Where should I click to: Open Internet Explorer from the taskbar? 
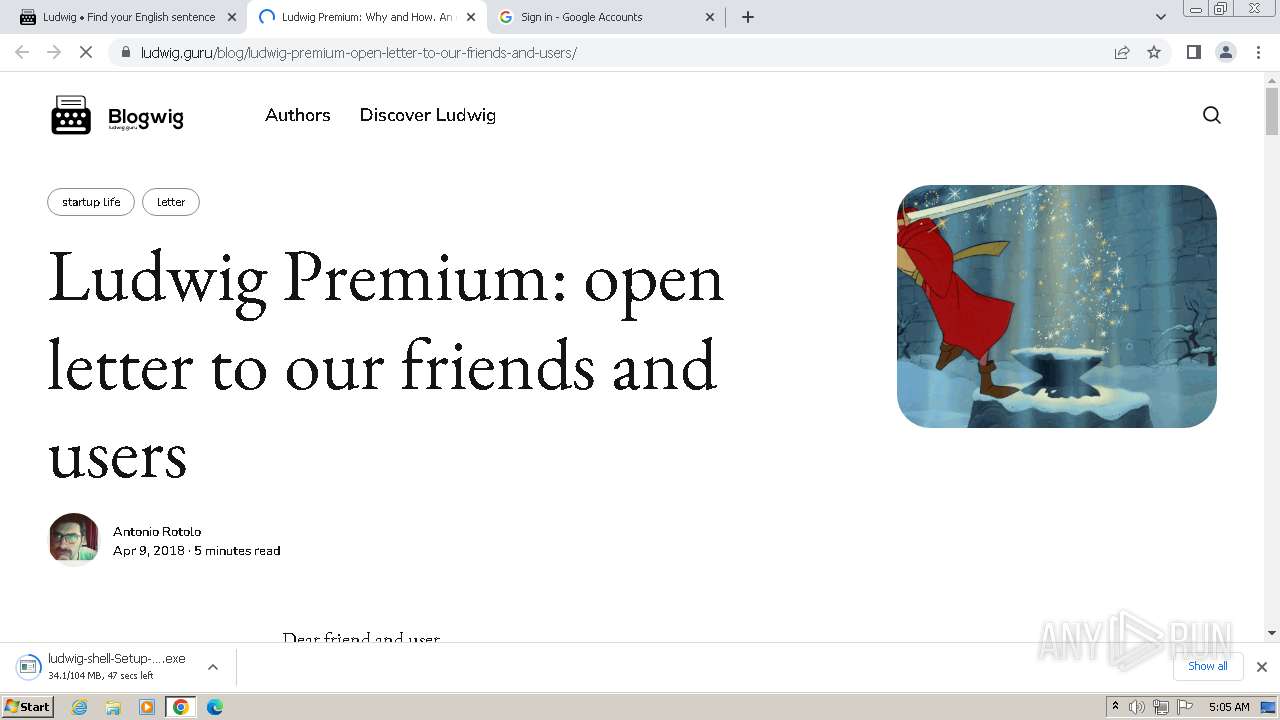[x=80, y=707]
